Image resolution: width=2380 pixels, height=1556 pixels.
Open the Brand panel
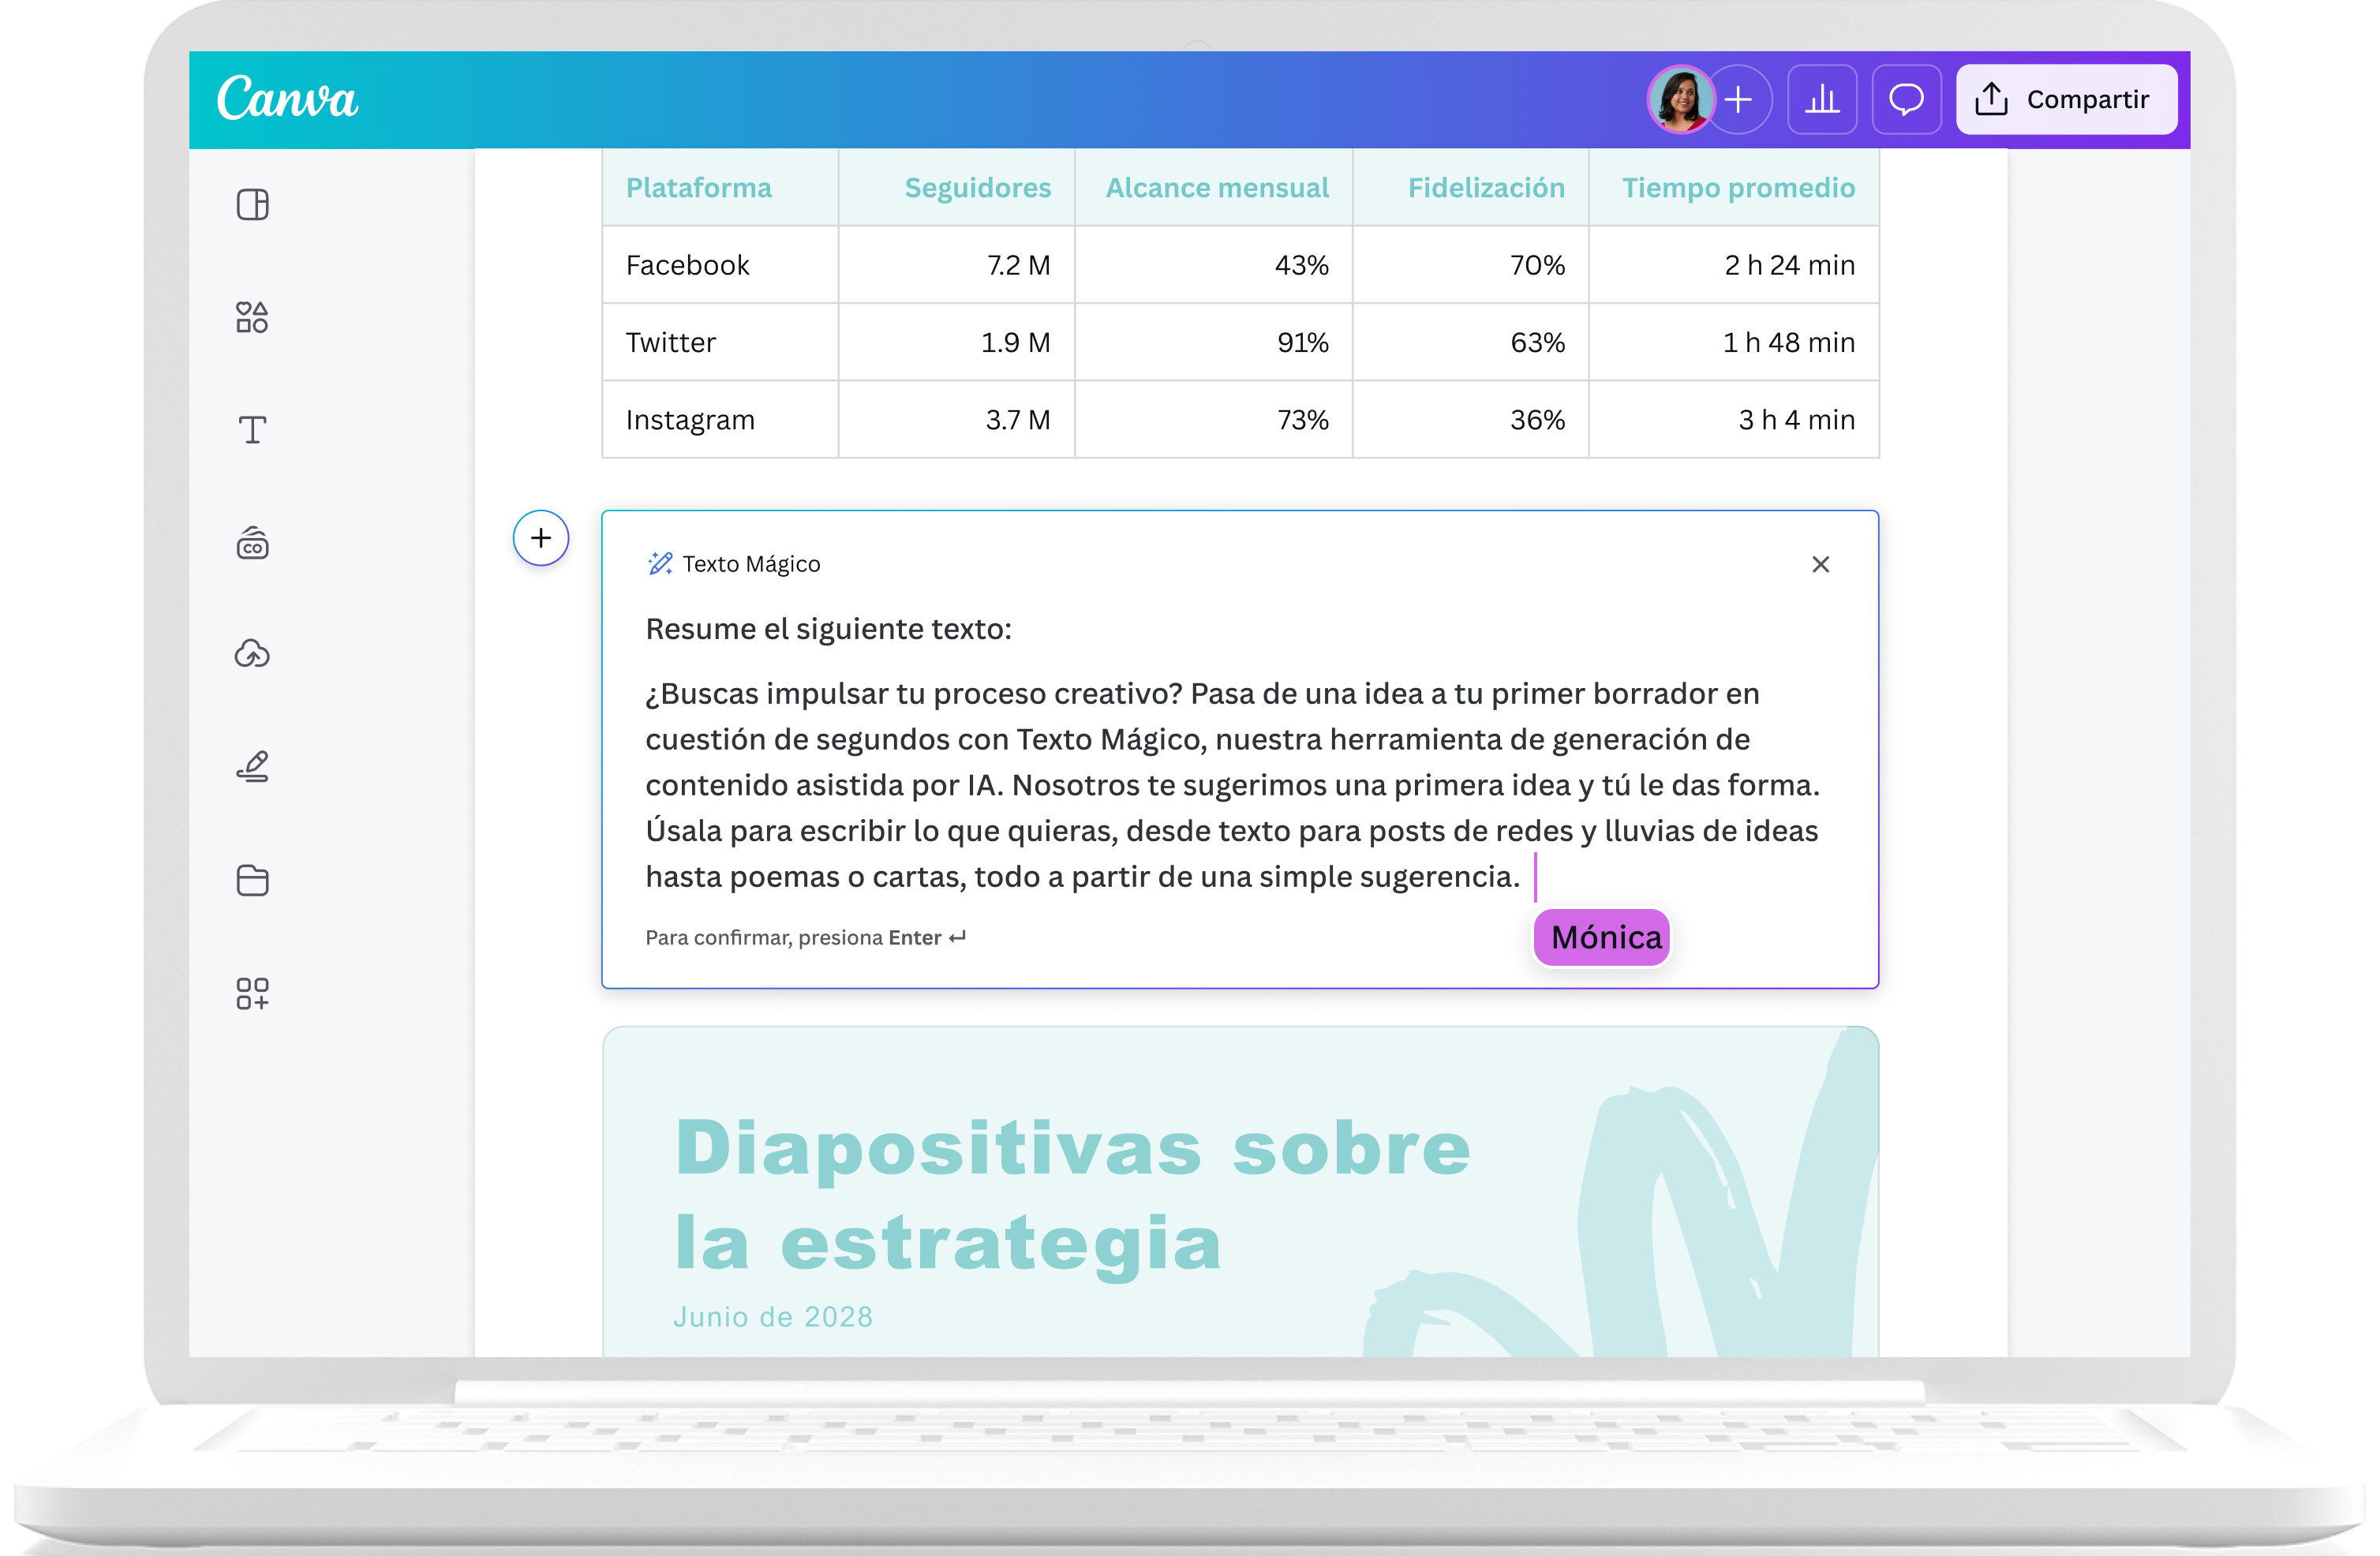coord(252,543)
